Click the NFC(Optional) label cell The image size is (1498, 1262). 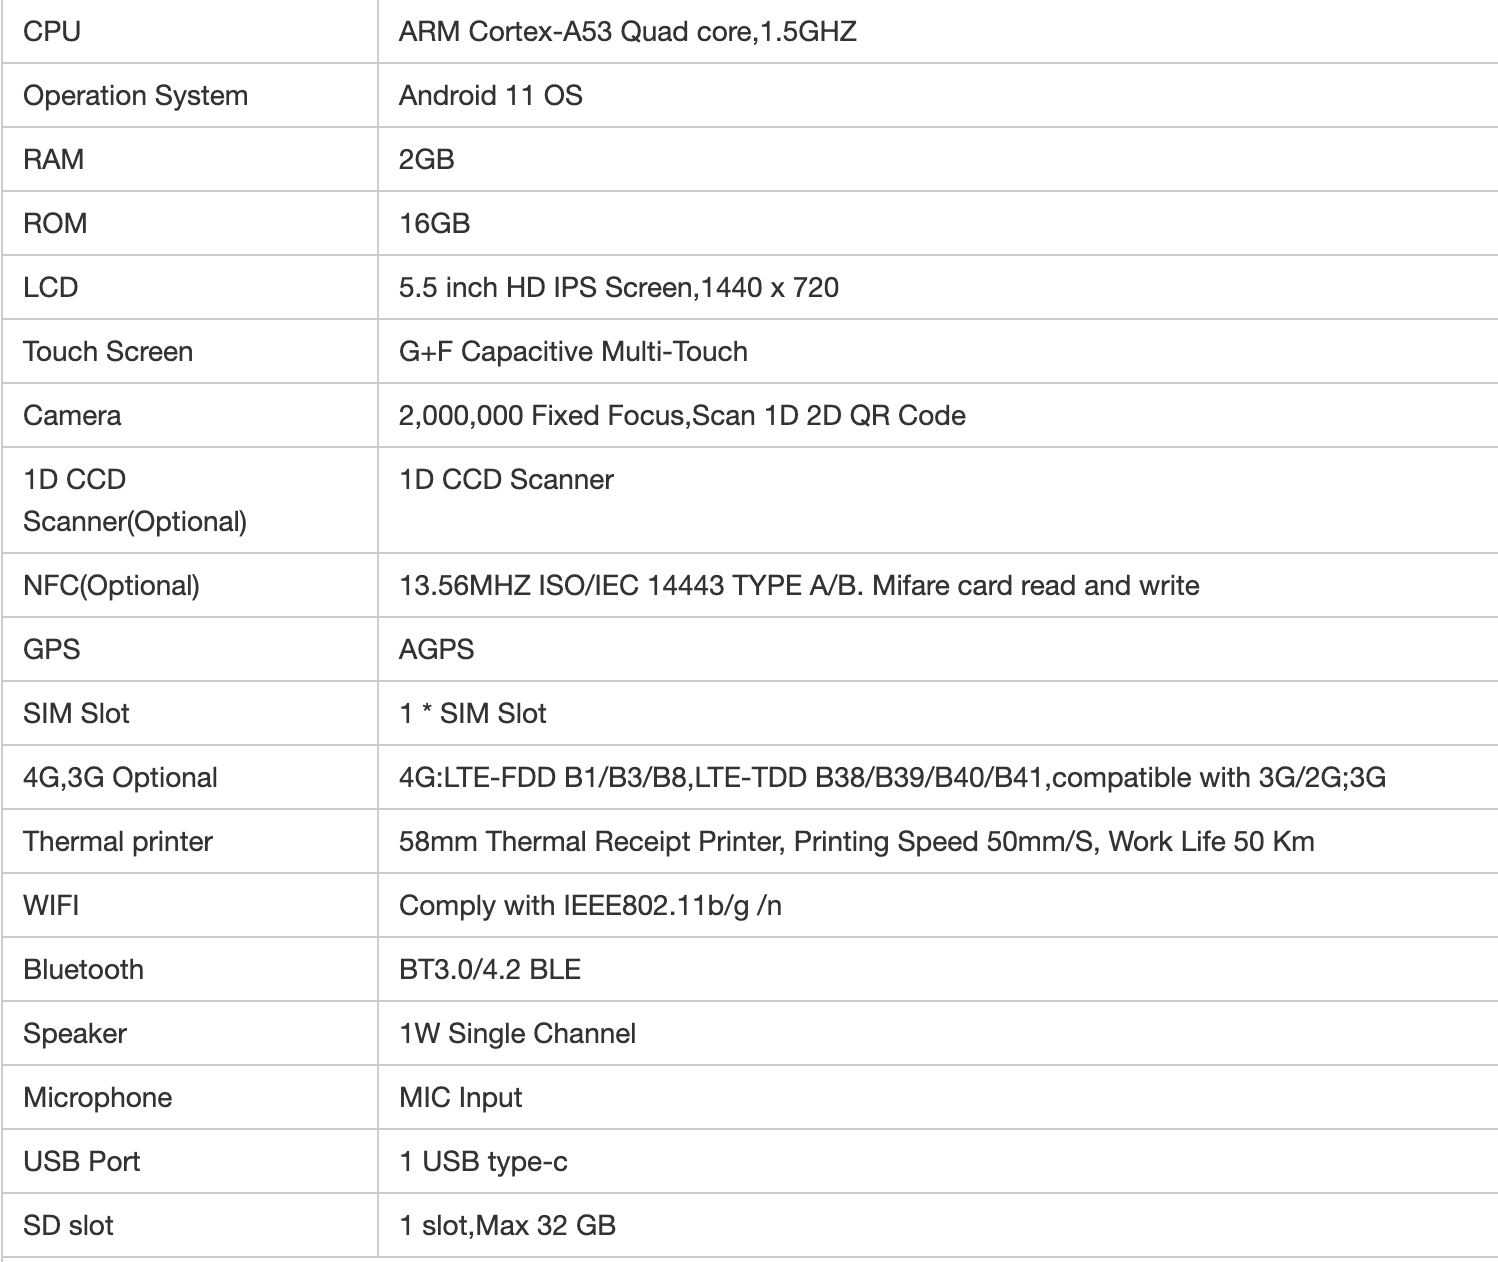[x=190, y=585]
